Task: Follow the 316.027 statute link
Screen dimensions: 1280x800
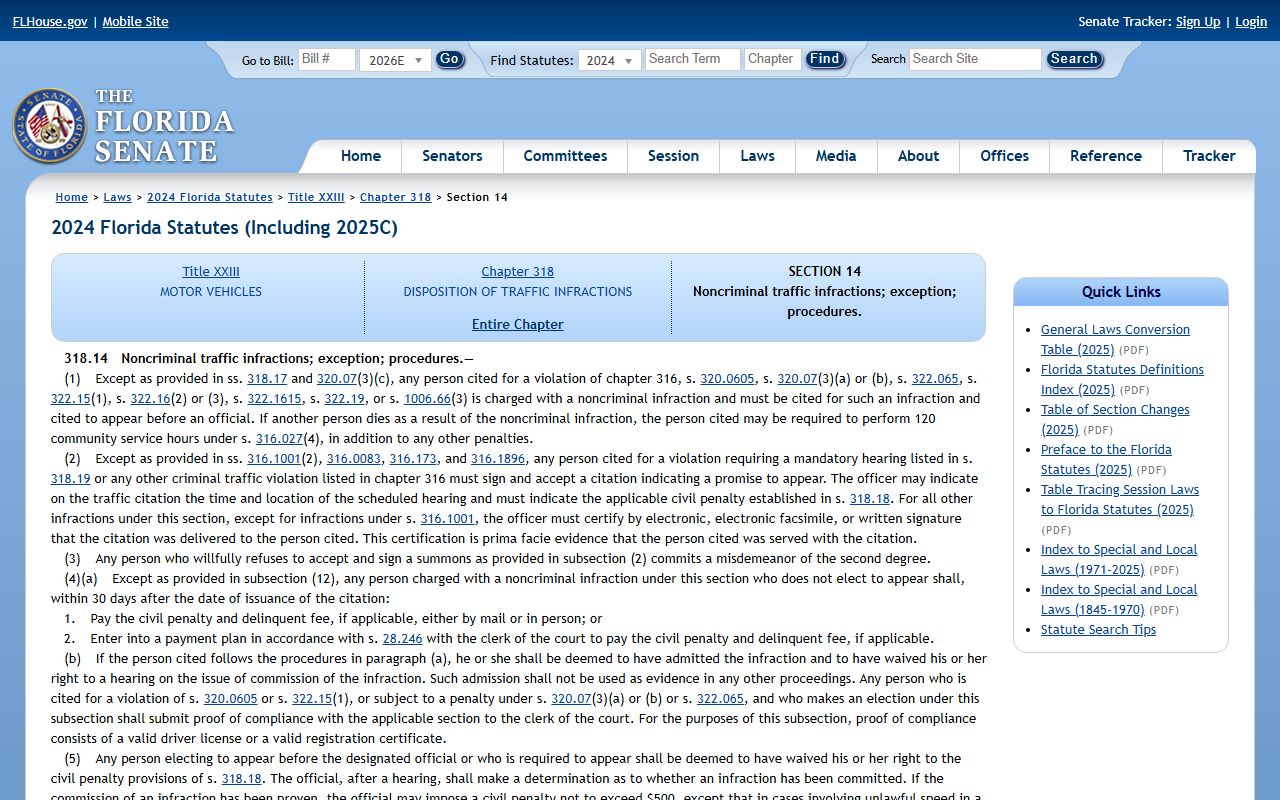Action: click(x=279, y=438)
